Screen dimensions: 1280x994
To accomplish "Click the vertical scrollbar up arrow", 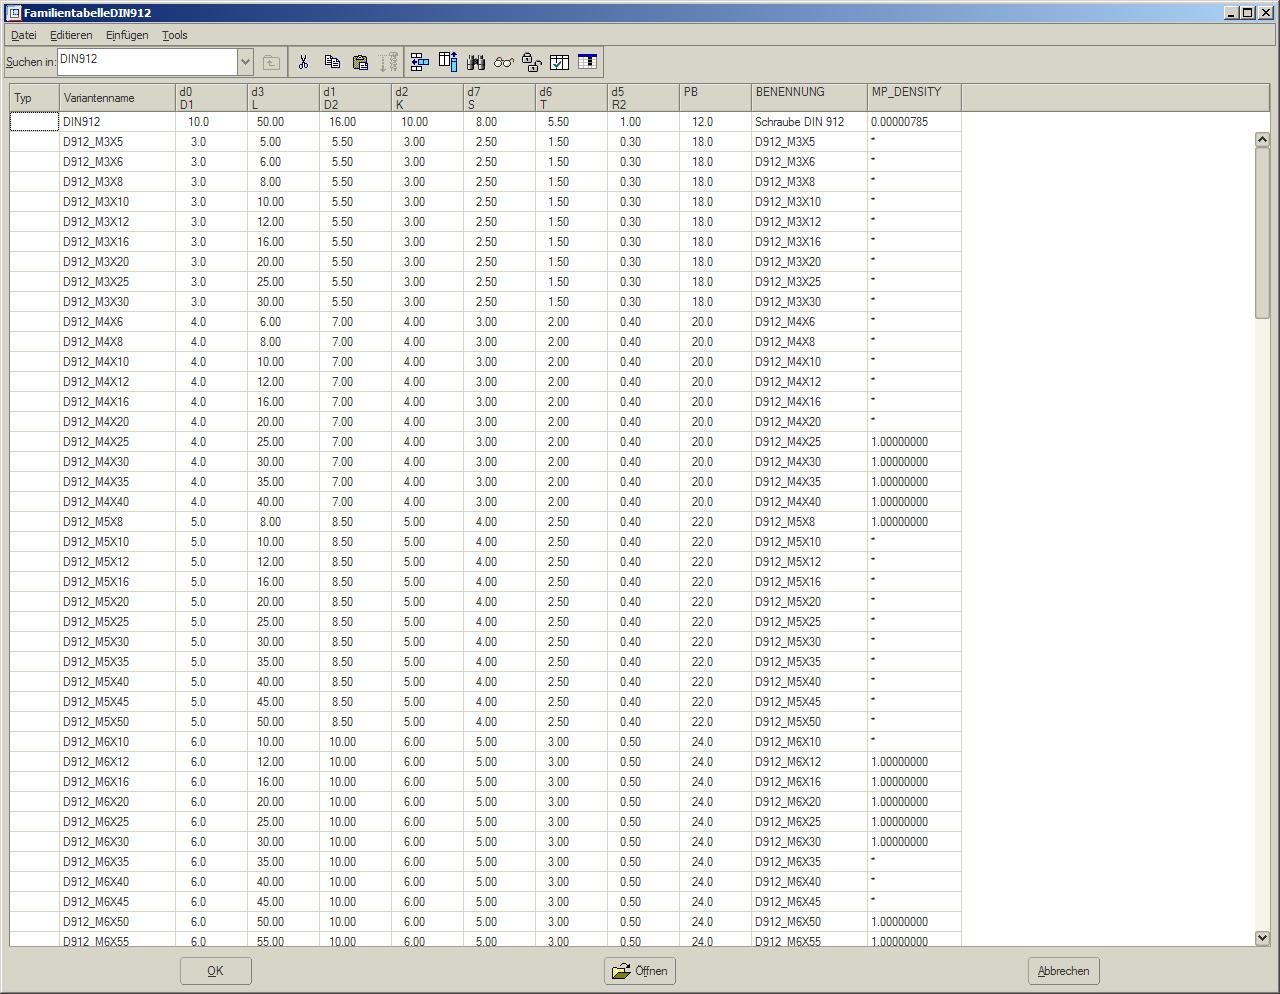I will (x=1262, y=140).
